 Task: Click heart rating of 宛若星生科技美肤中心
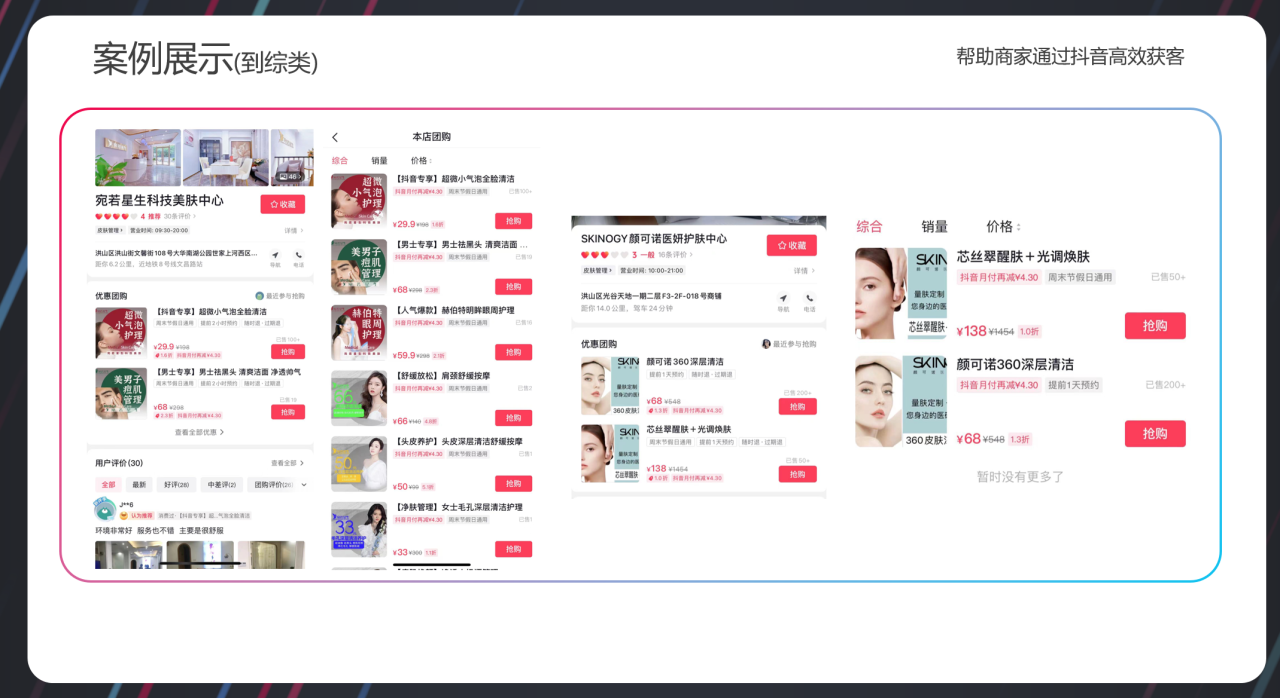point(116,216)
